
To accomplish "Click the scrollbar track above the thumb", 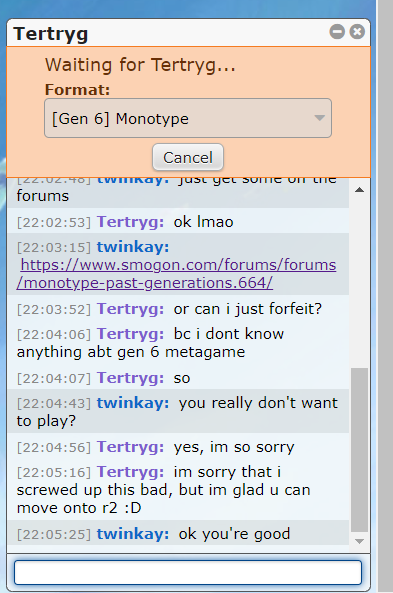I will click(359, 283).
